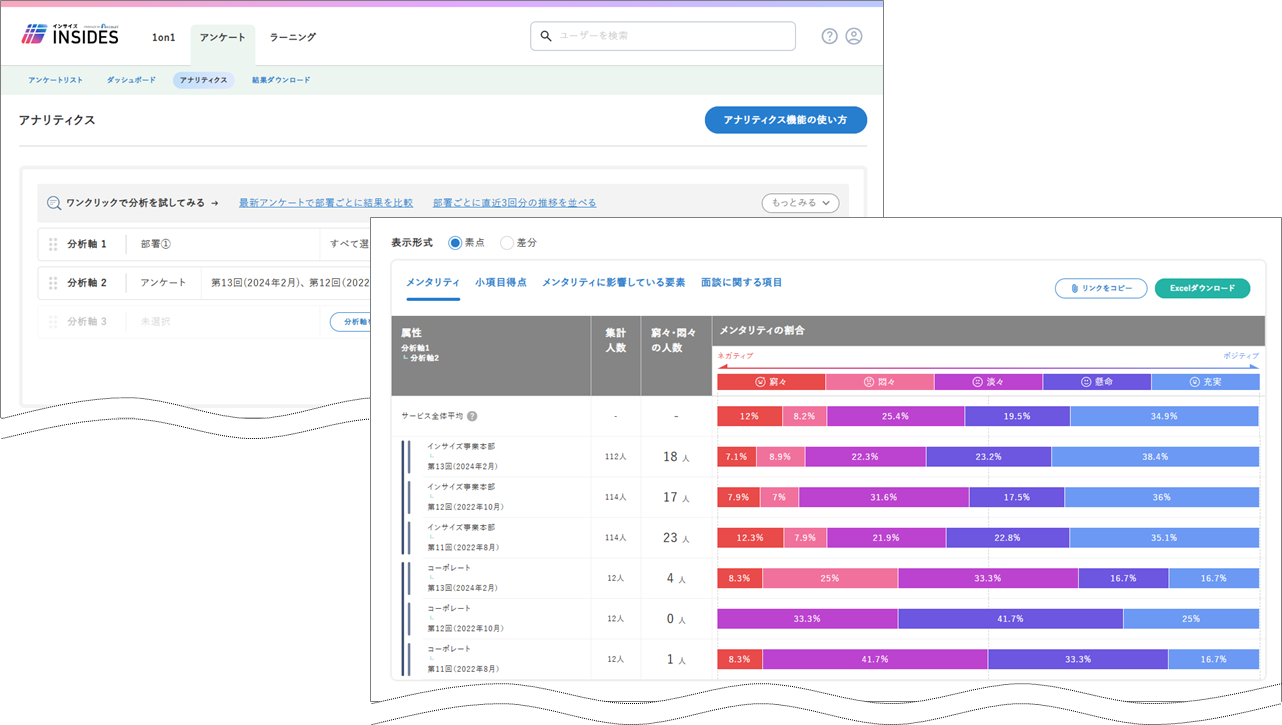
Task: Open the ラーニング tab
Action: pyautogui.click(x=292, y=38)
